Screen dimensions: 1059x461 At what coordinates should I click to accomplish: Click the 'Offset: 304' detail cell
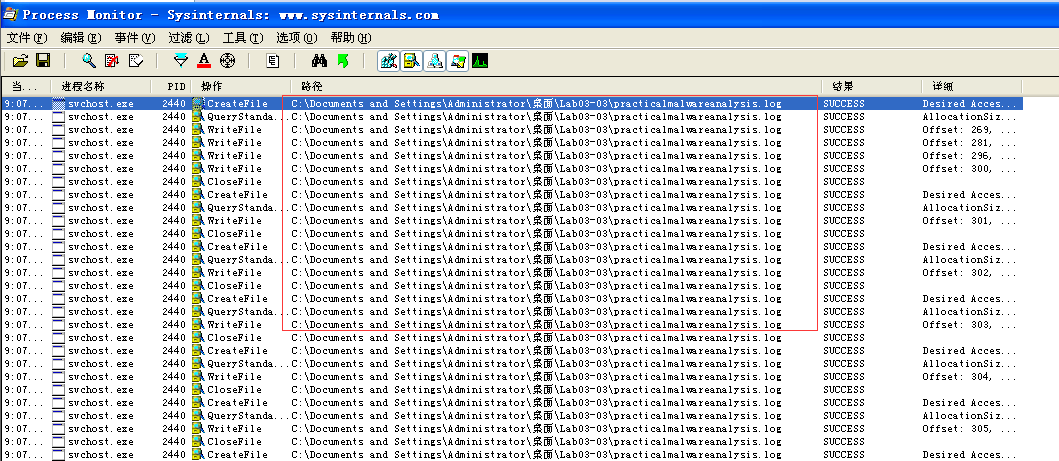[x=969, y=377]
